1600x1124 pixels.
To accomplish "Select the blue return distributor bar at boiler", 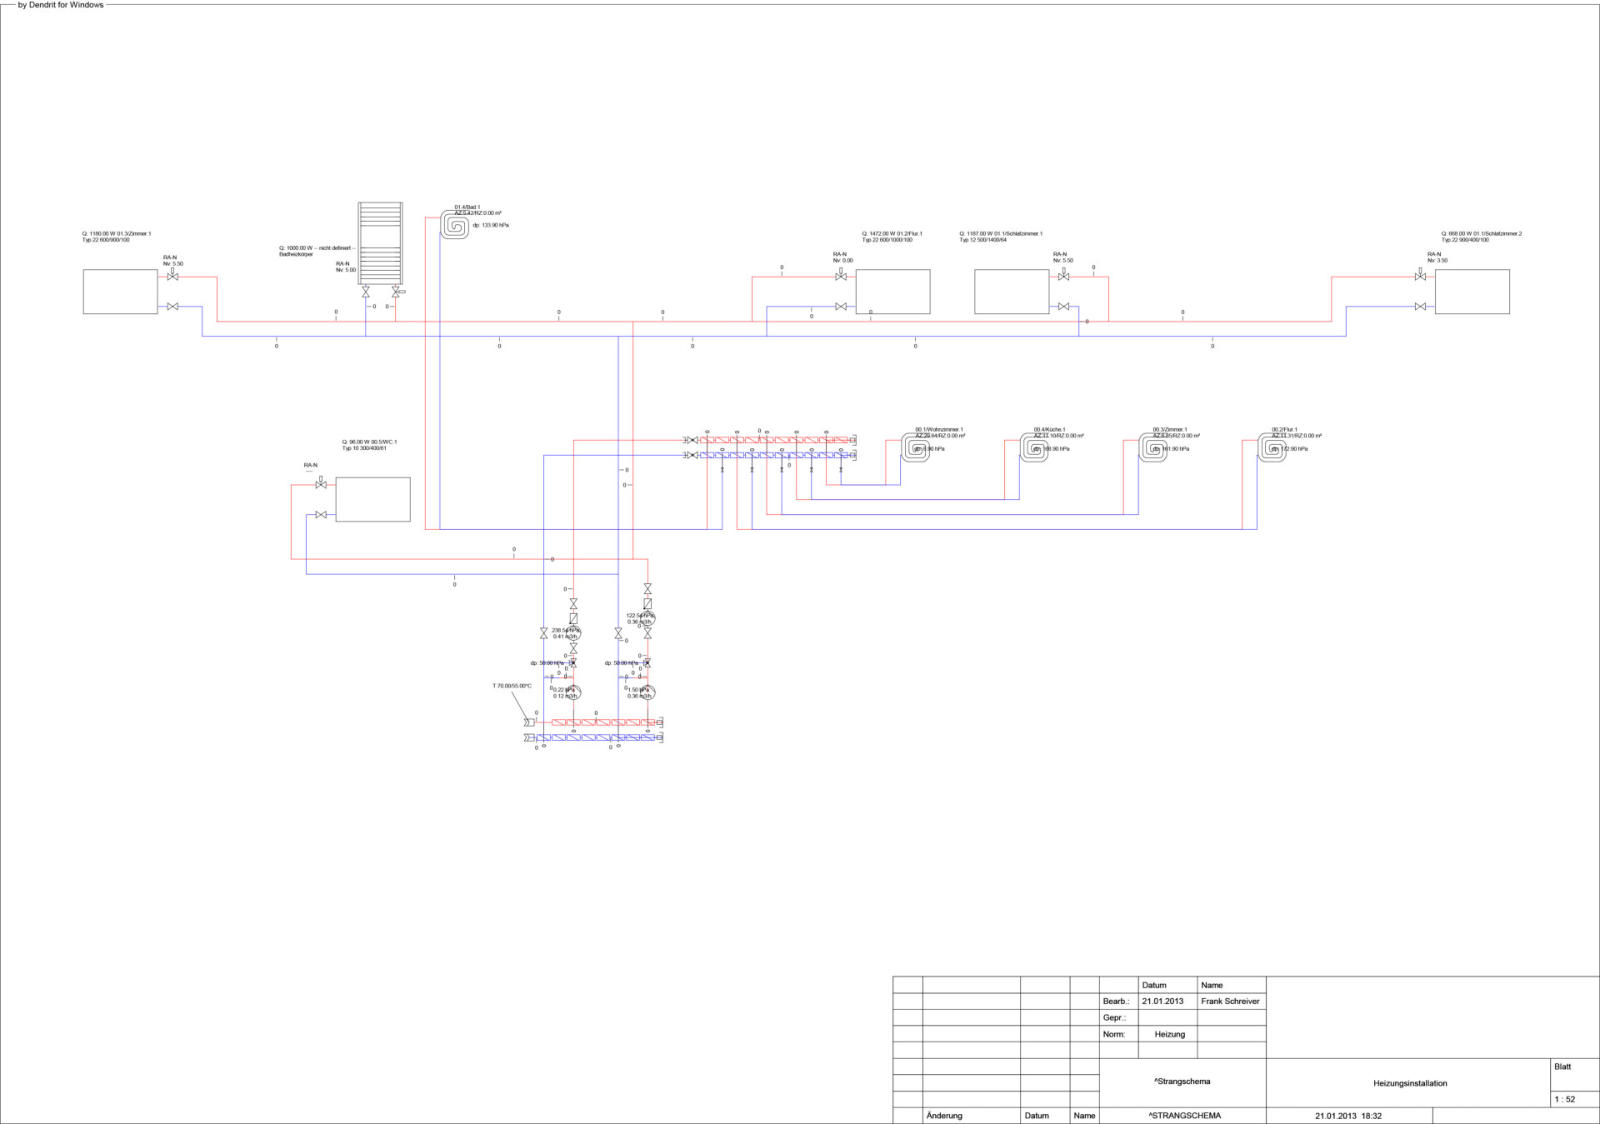I will pyautogui.click(x=596, y=738).
